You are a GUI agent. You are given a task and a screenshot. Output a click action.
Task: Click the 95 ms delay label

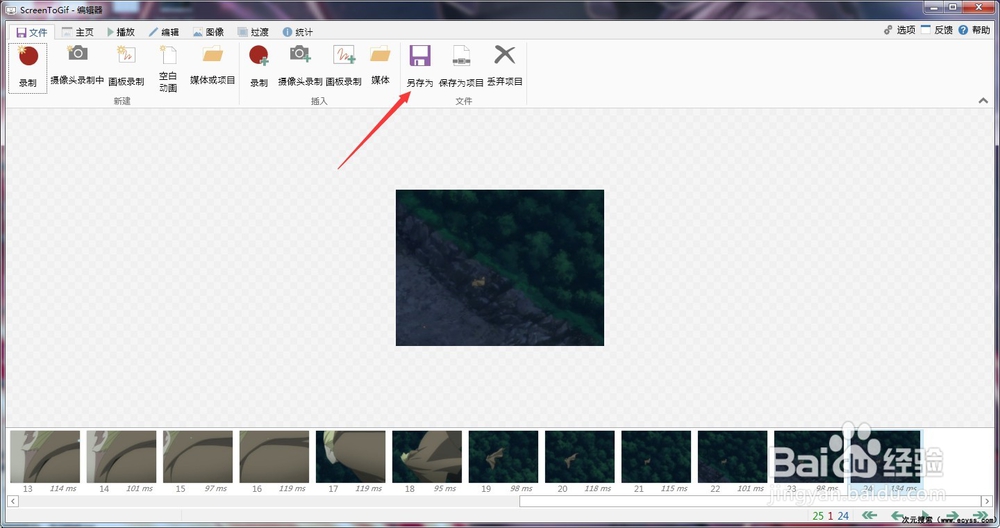pyautogui.click(x=445, y=488)
